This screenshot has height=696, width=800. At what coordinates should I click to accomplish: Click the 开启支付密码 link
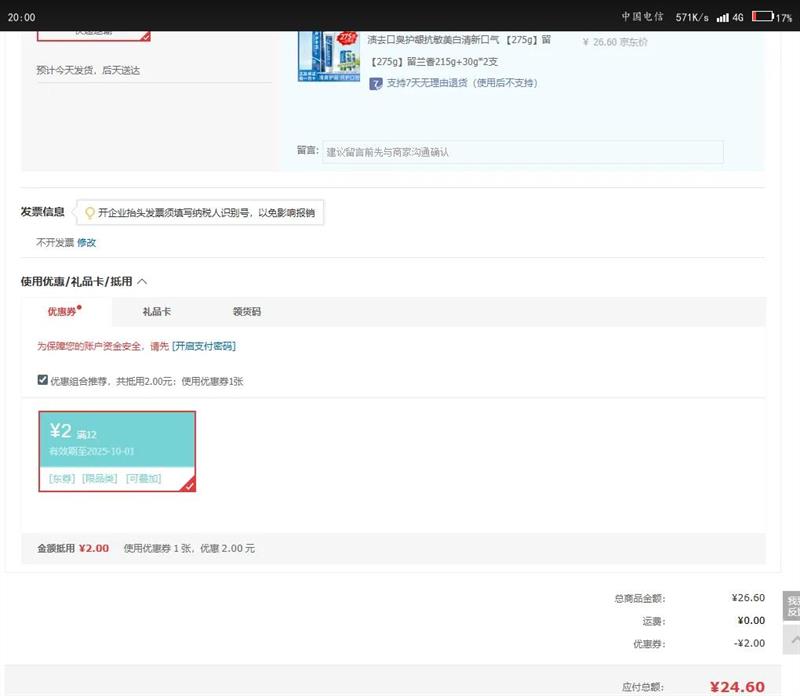click(204, 346)
